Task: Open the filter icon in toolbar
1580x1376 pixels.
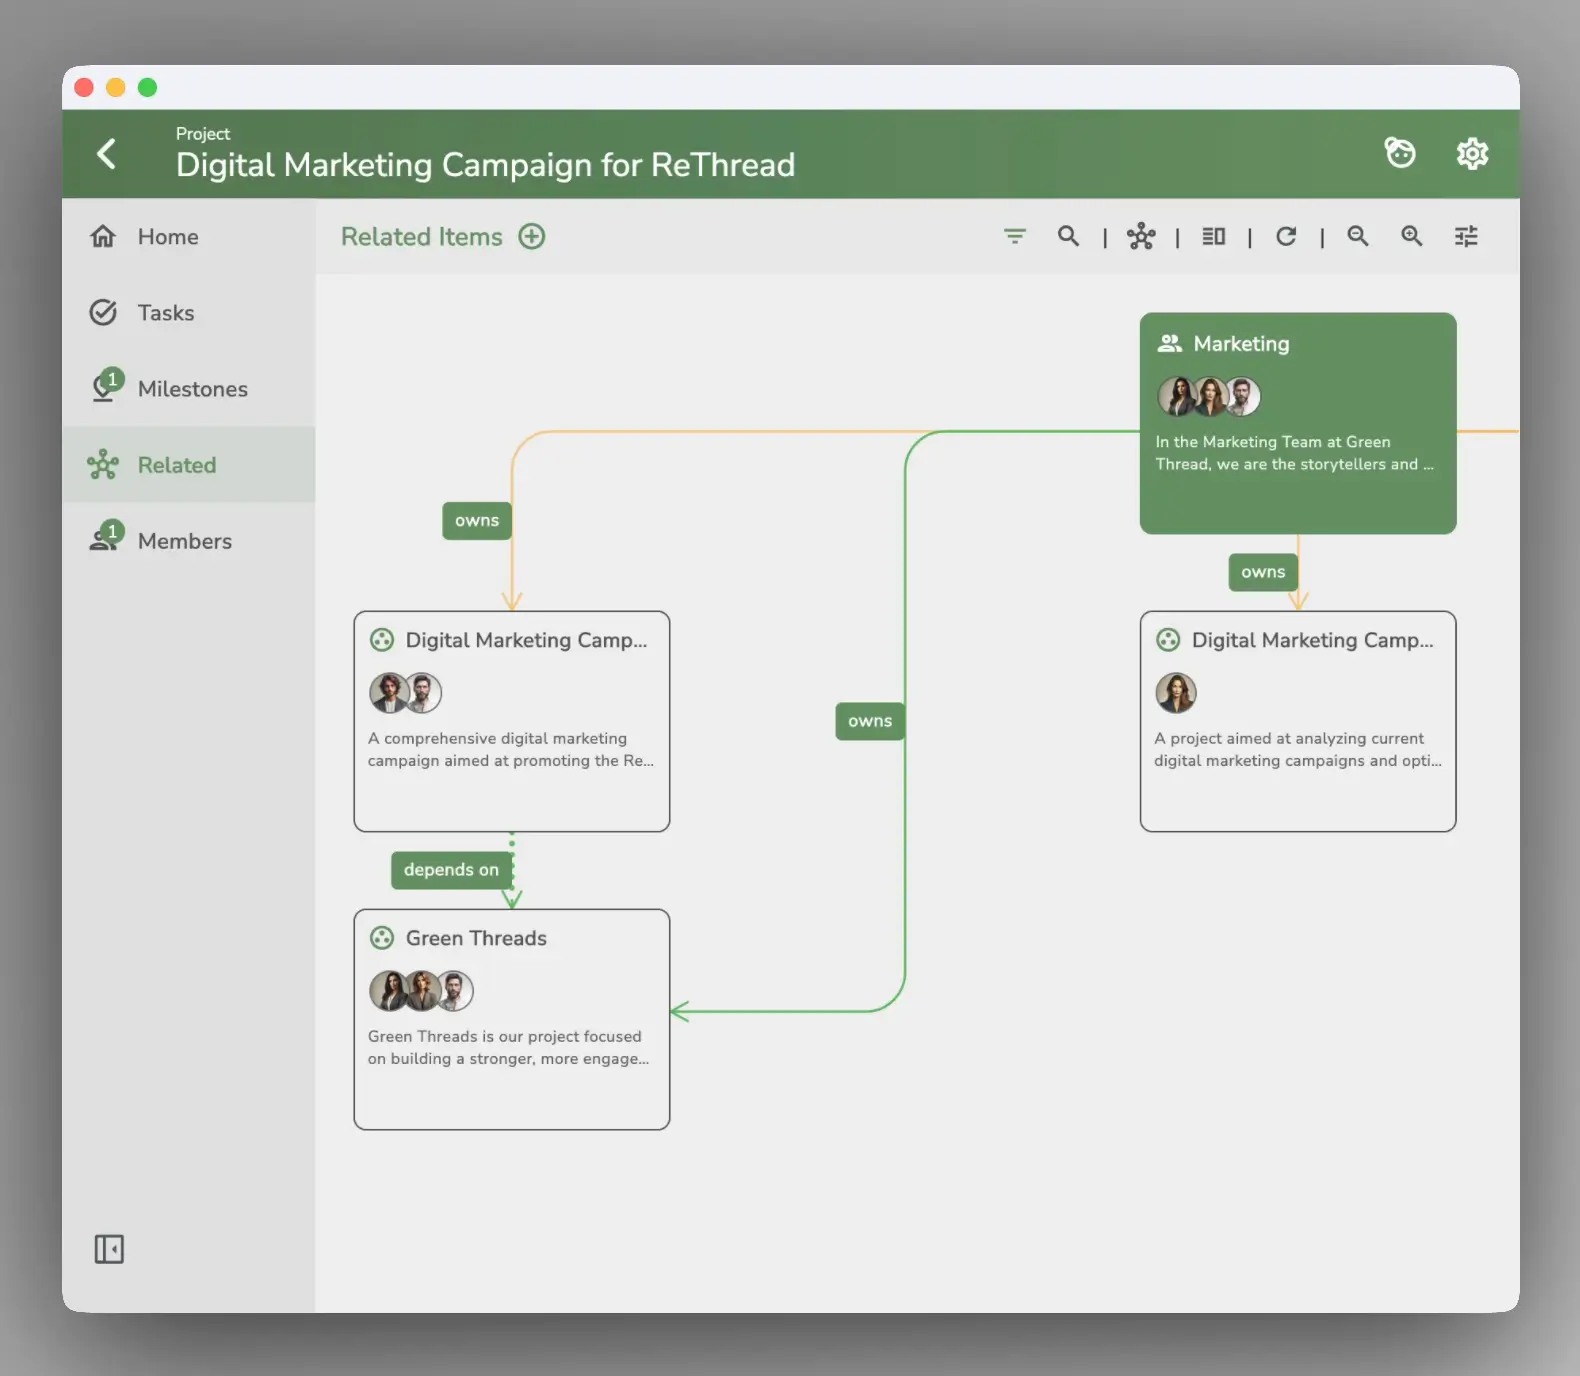Action: point(1015,237)
